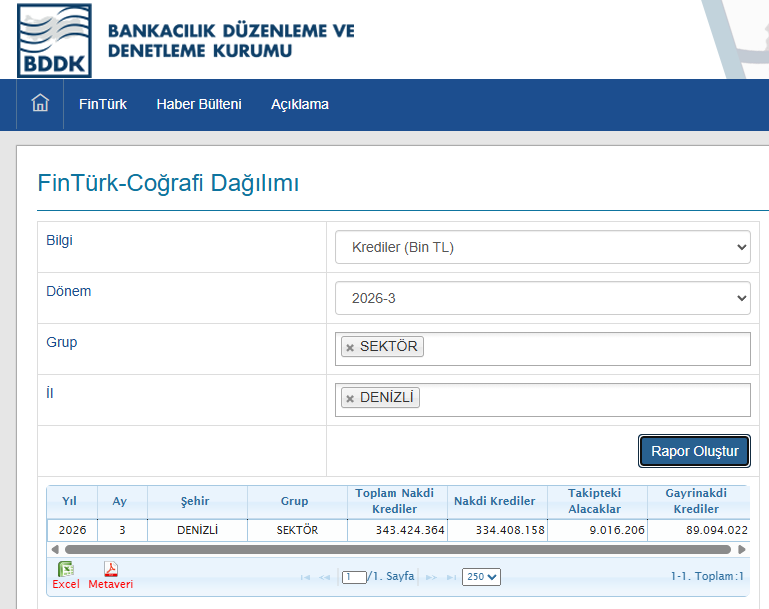This screenshot has height=609, width=769.
Task: Open the Dönem dropdown
Action: click(542, 298)
